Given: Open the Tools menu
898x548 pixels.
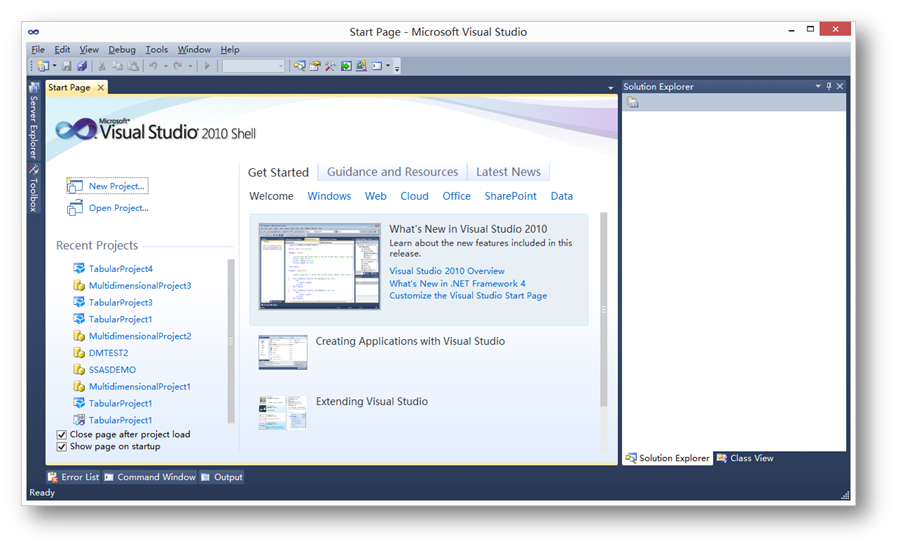Looking at the screenshot, I should (156, 50).
